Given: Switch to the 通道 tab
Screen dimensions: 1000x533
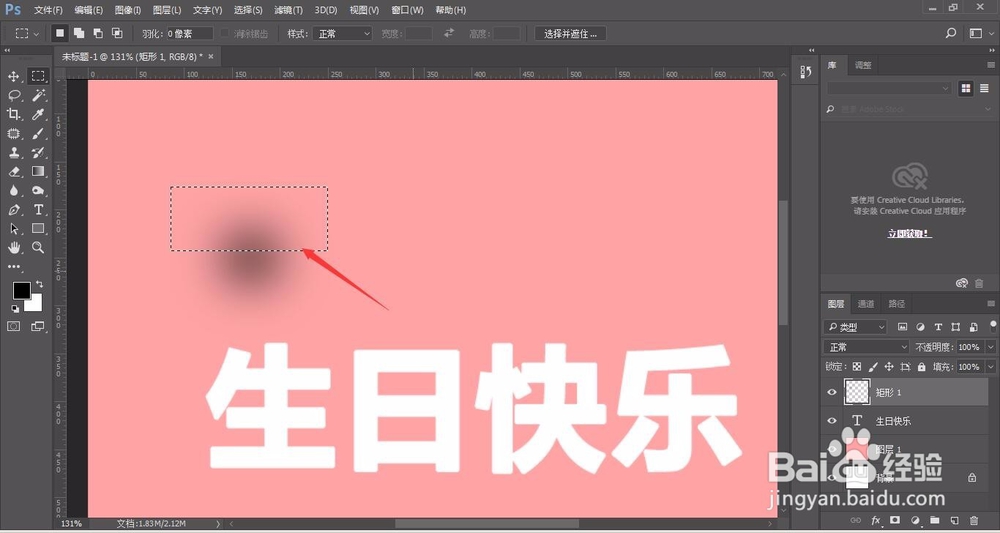Looking at the screenshot, I should (x=865, y=304).
